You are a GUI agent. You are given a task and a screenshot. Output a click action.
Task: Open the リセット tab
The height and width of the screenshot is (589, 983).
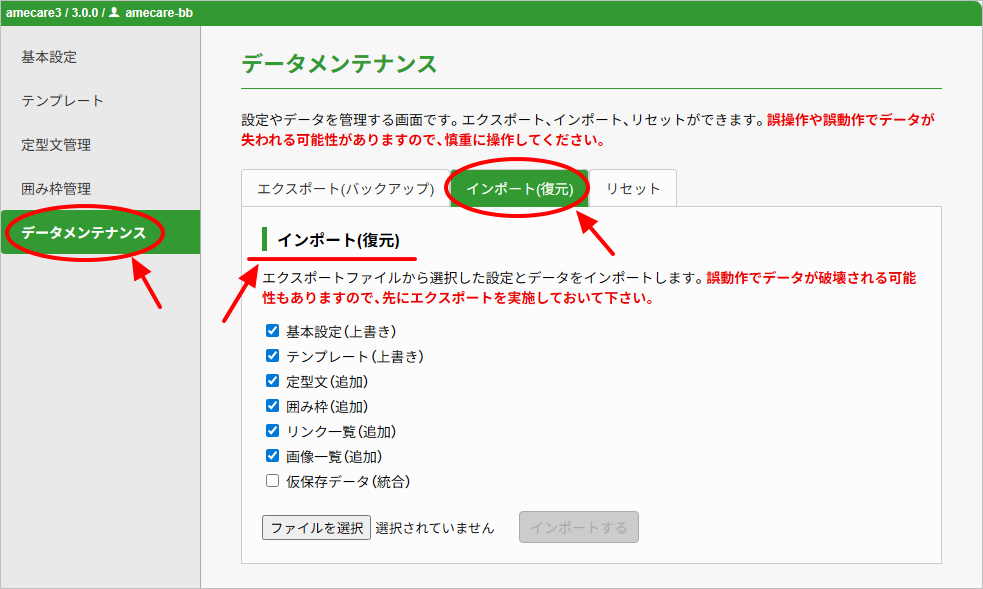point(632,189)
